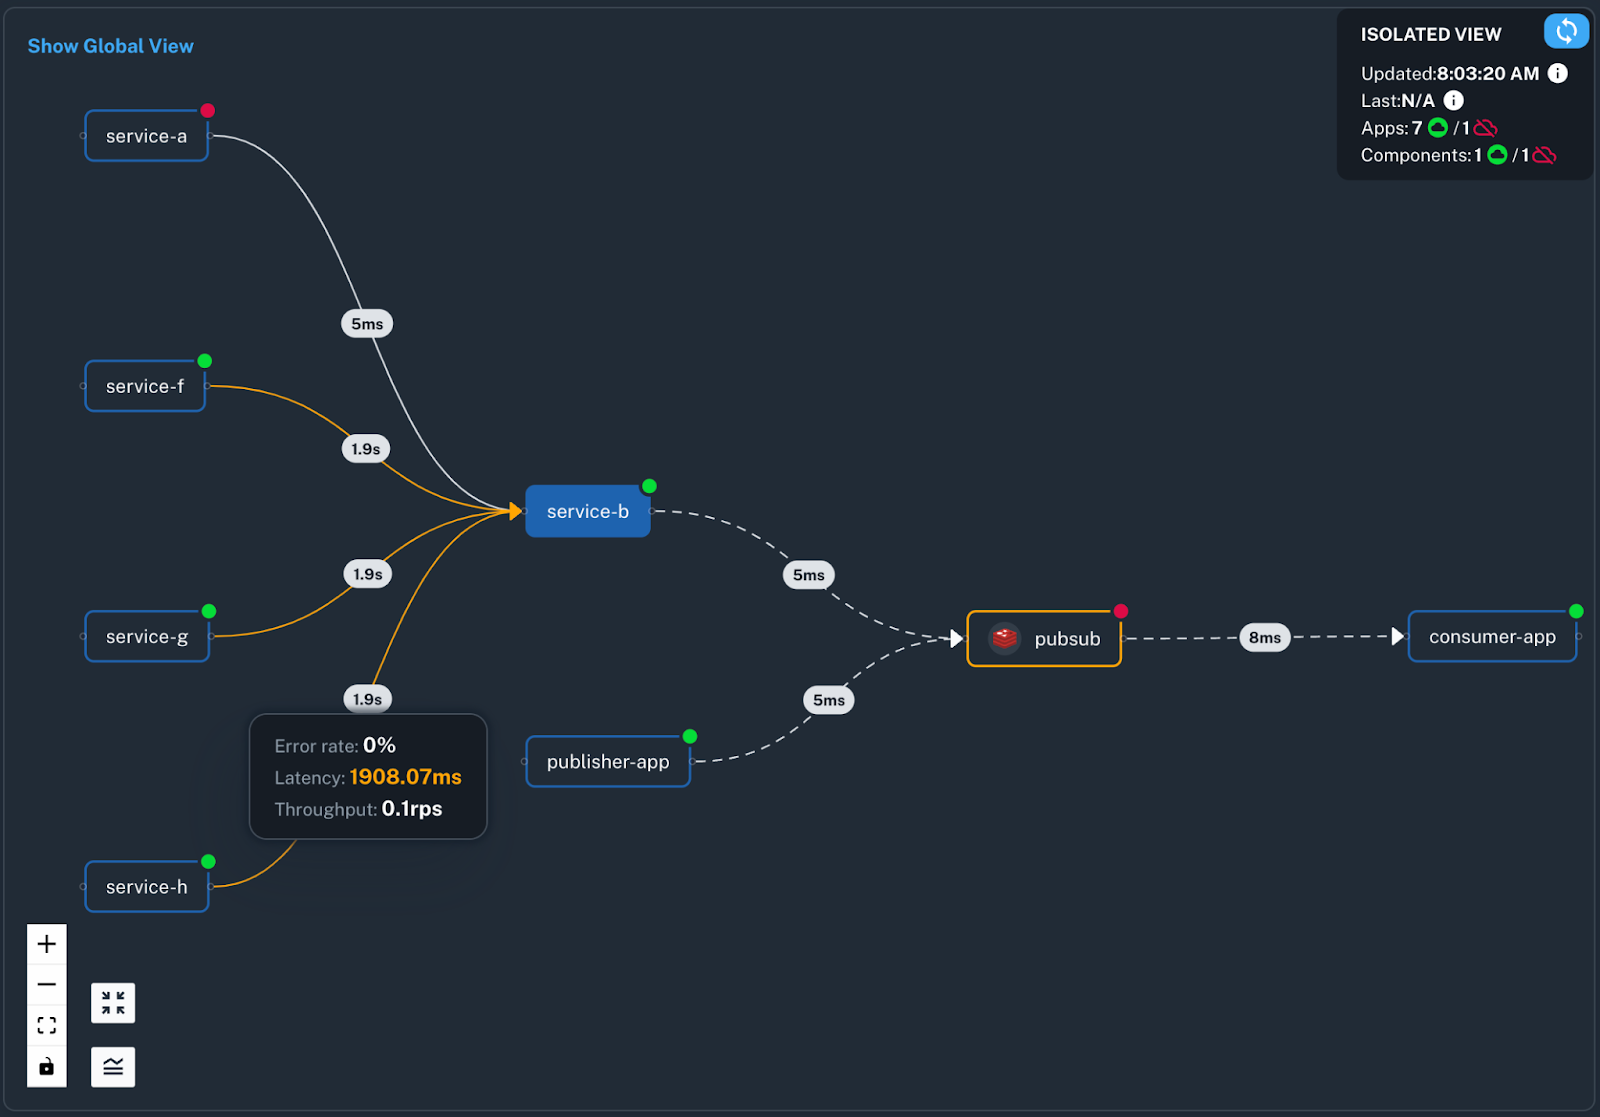Click the info icon next to Updated time
The width and height of the screenshot is (1600, 1117).
point(1557,73)
